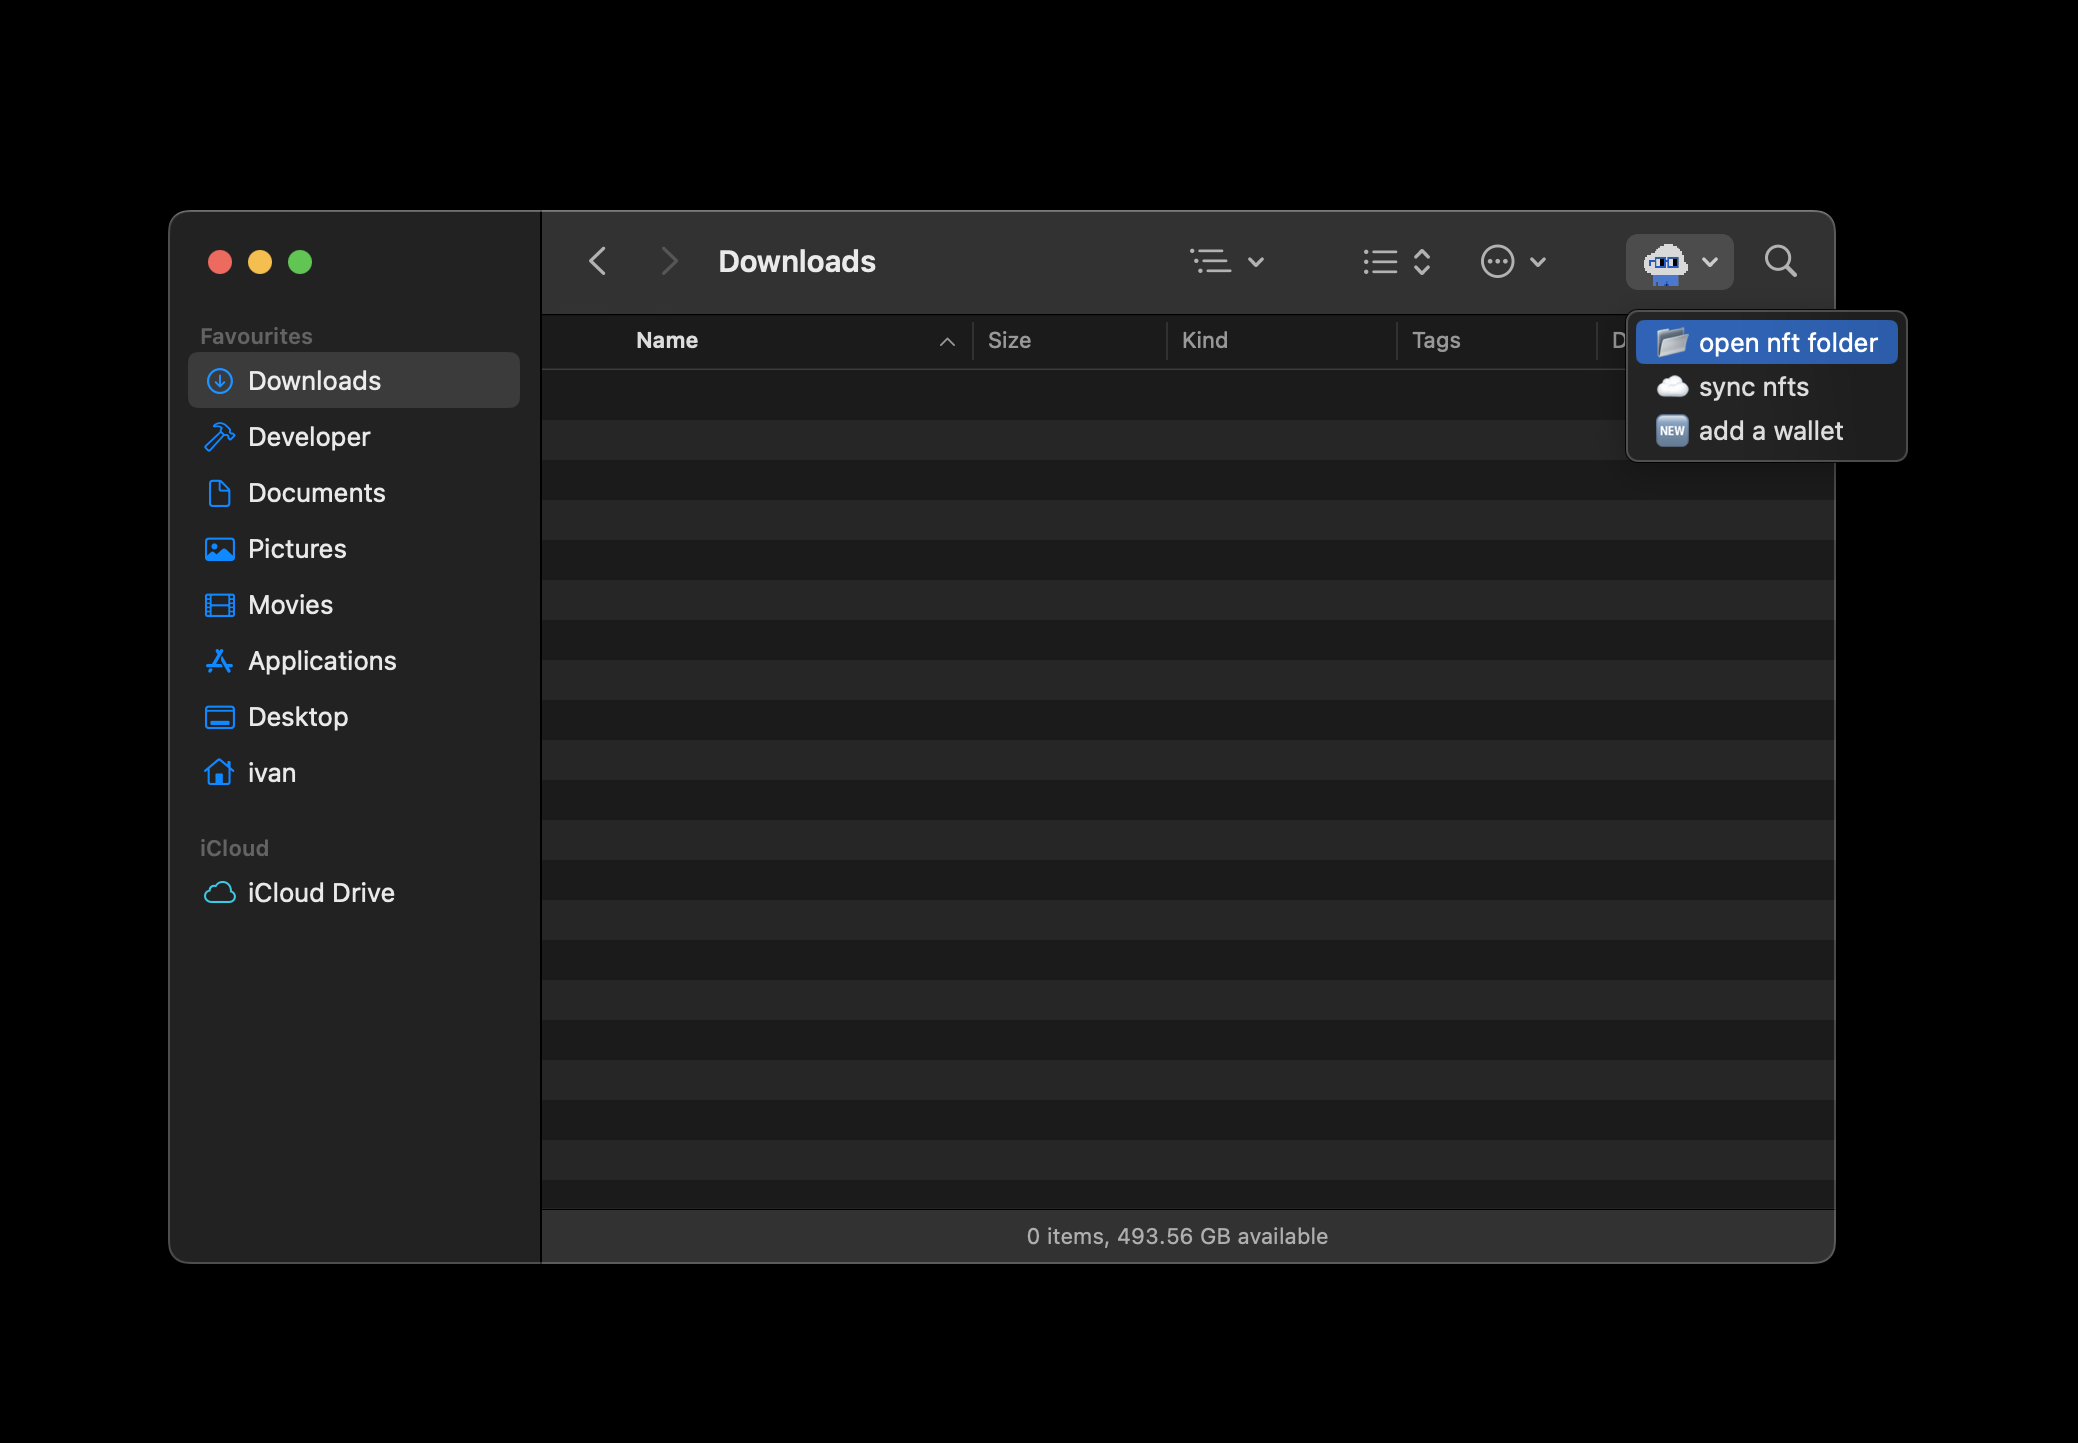Open the NFT pixel-art toolbar menu
Viewport: 2078px width, 1443px height.
(x=1678, y=261)
